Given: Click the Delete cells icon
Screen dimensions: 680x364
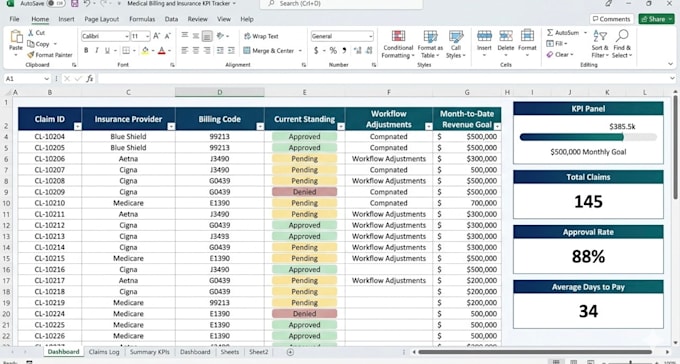Looking at the screenshot, I should (506, 36).
